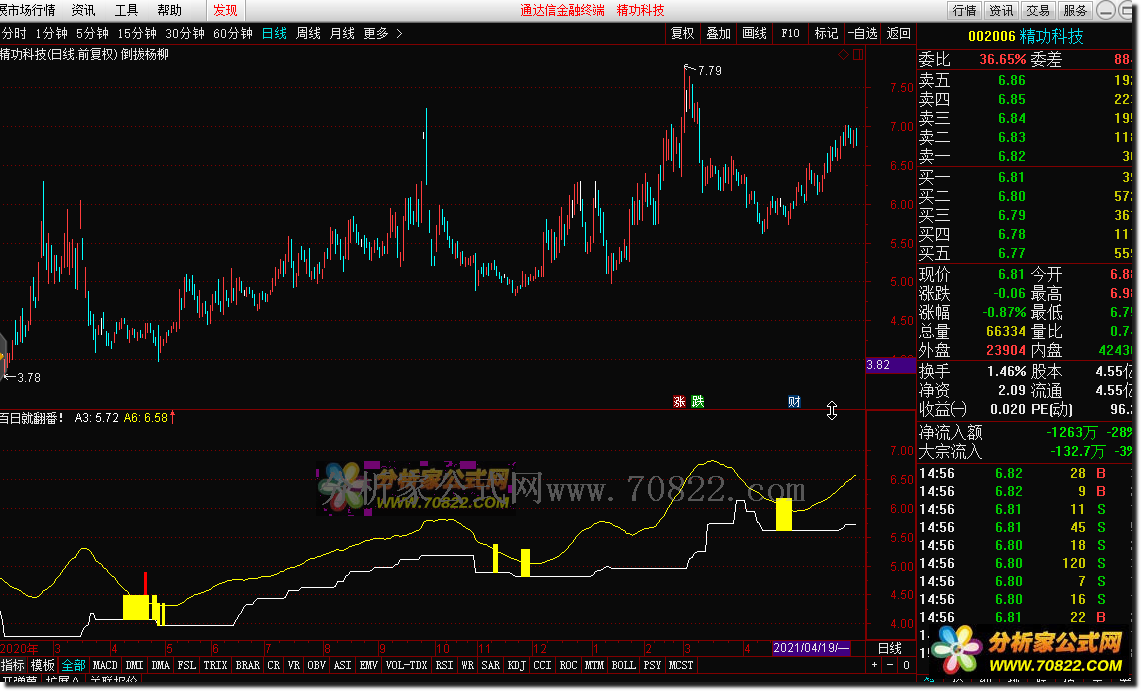Image resolution: width=1142 pixels, height=691 pixels.
Task: Open the 市场行情 menu
Action: pyautogui.click(x=28, y=10)
